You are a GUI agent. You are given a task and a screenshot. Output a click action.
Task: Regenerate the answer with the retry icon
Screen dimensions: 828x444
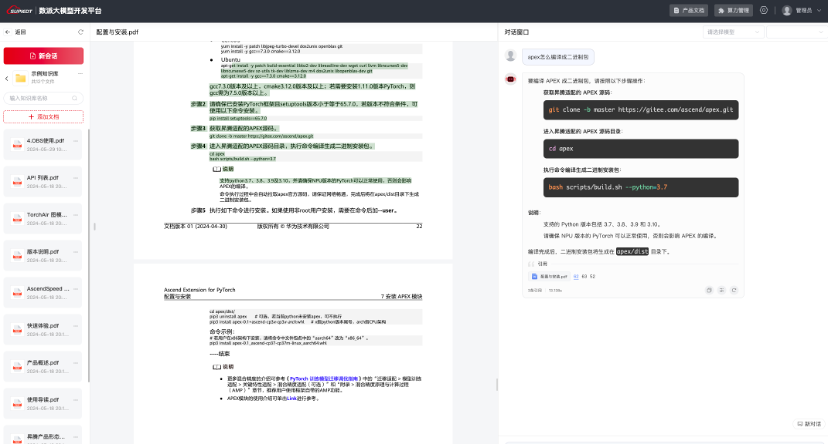coord(733,290)
